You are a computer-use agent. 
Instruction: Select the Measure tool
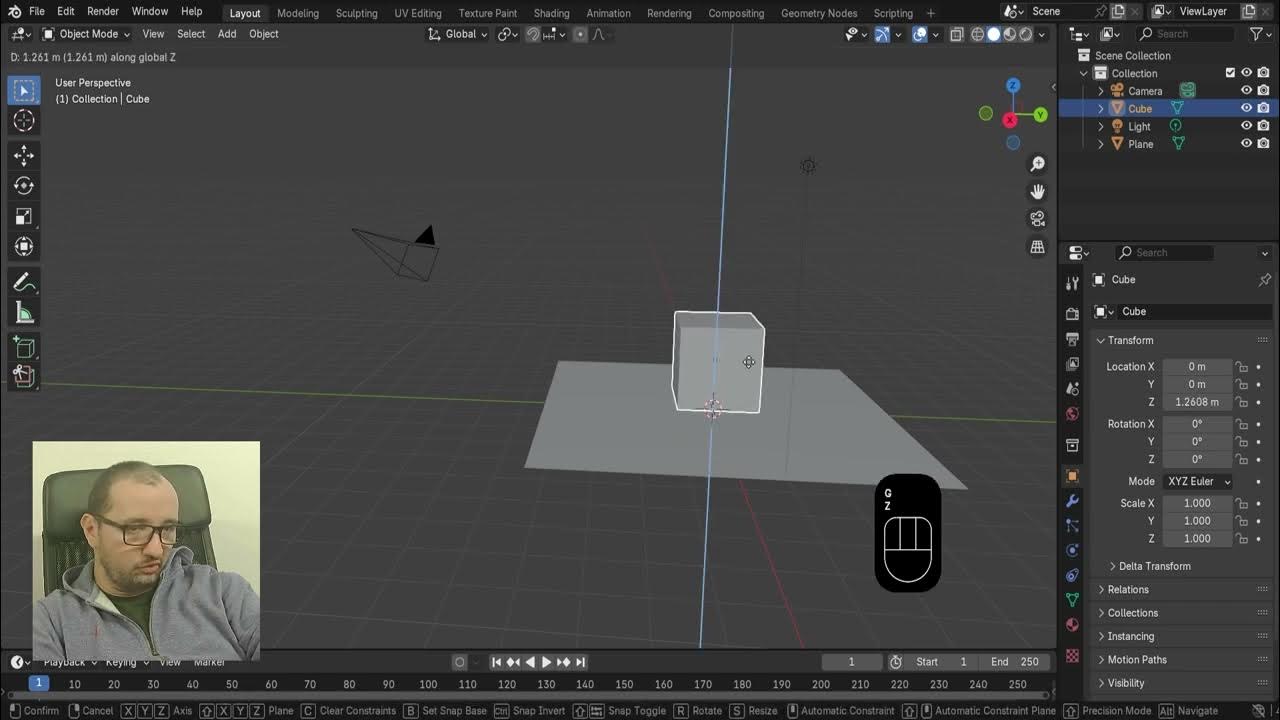(24, 314)
